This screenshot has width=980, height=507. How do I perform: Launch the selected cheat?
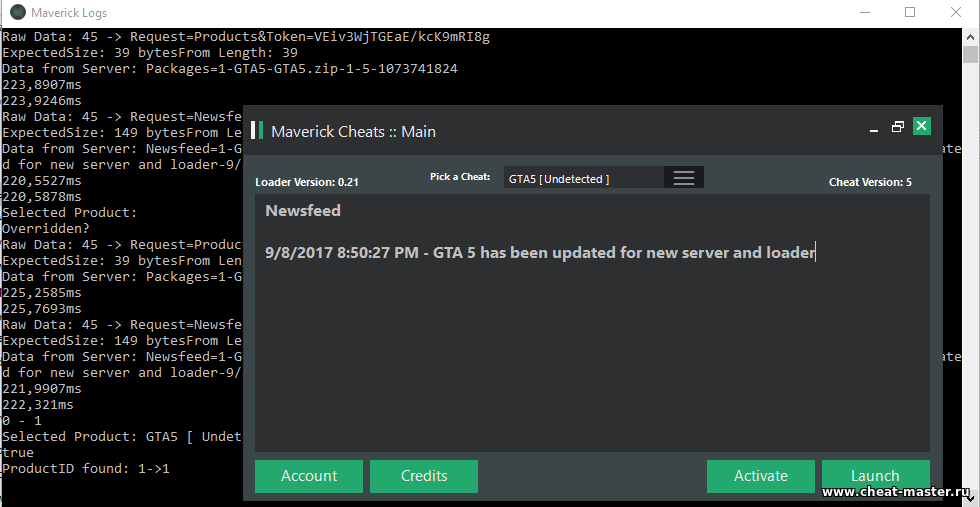coord(875,476)
